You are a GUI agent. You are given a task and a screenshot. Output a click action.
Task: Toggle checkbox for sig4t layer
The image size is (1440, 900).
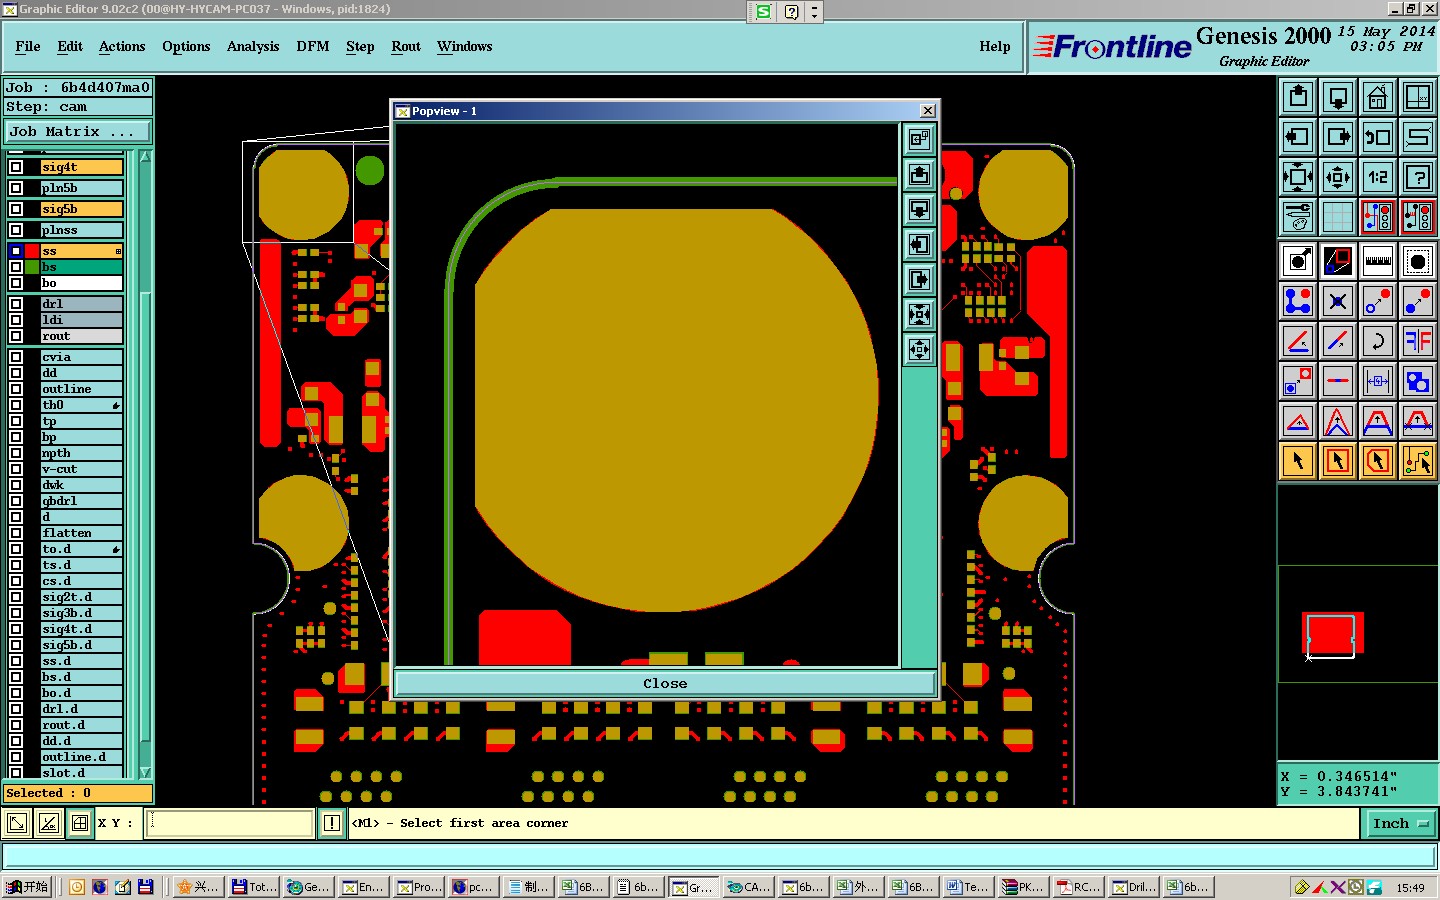click(x=16, y=167)
